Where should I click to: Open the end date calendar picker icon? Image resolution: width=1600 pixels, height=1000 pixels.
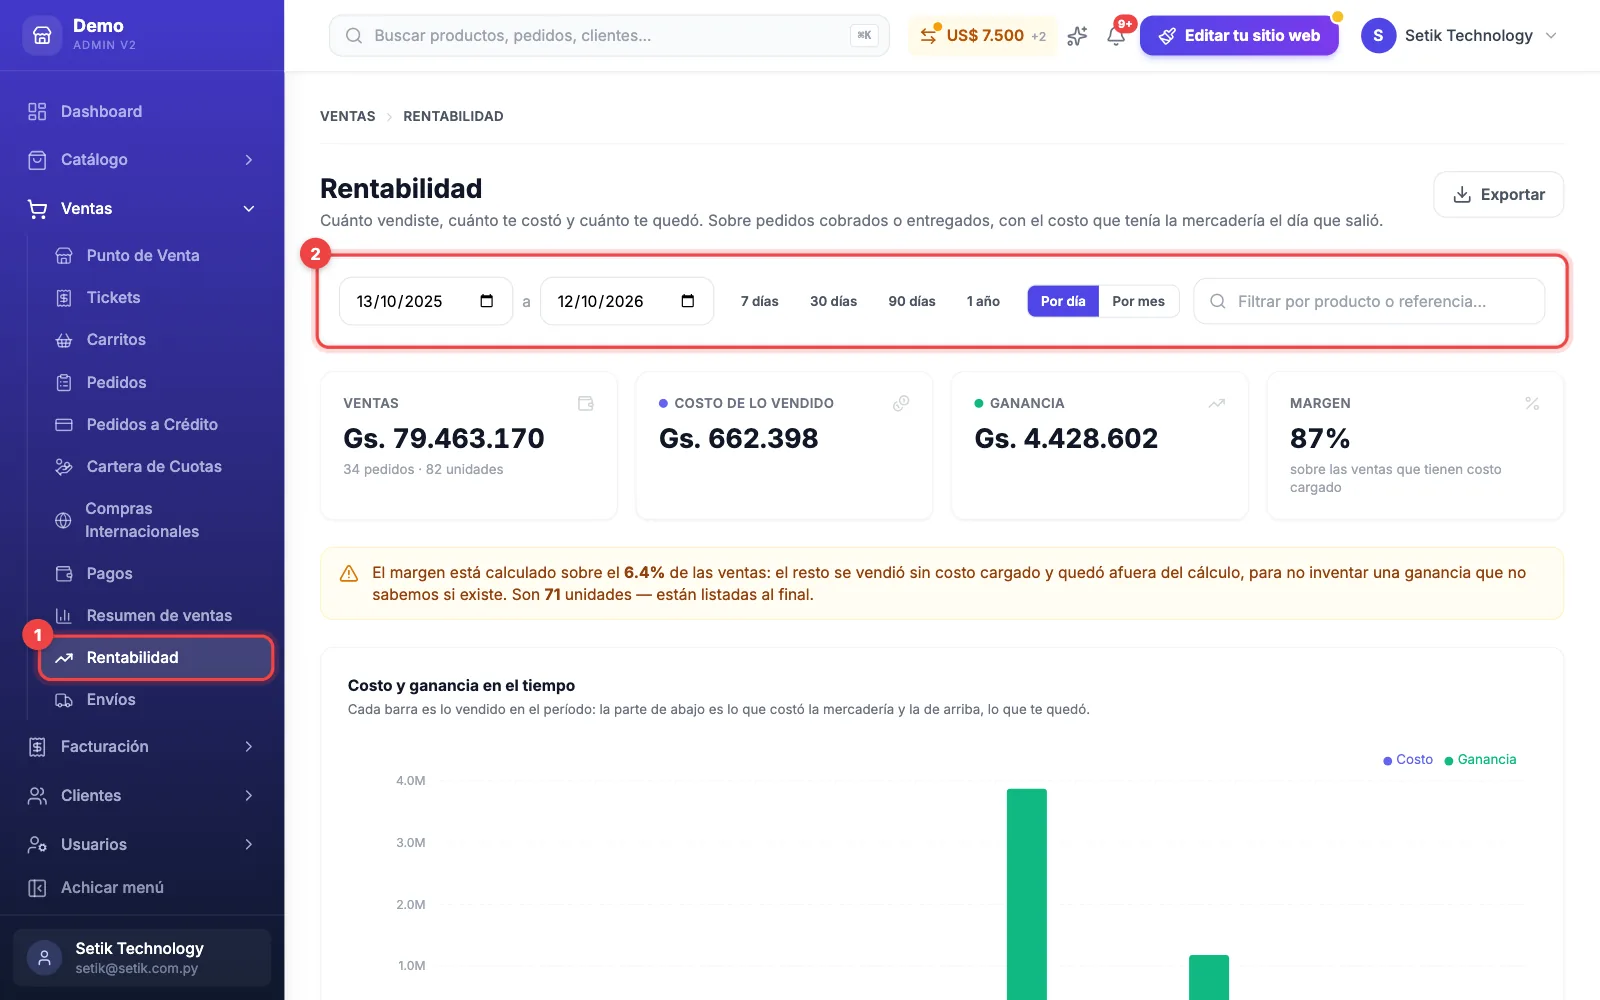point(688,301)
